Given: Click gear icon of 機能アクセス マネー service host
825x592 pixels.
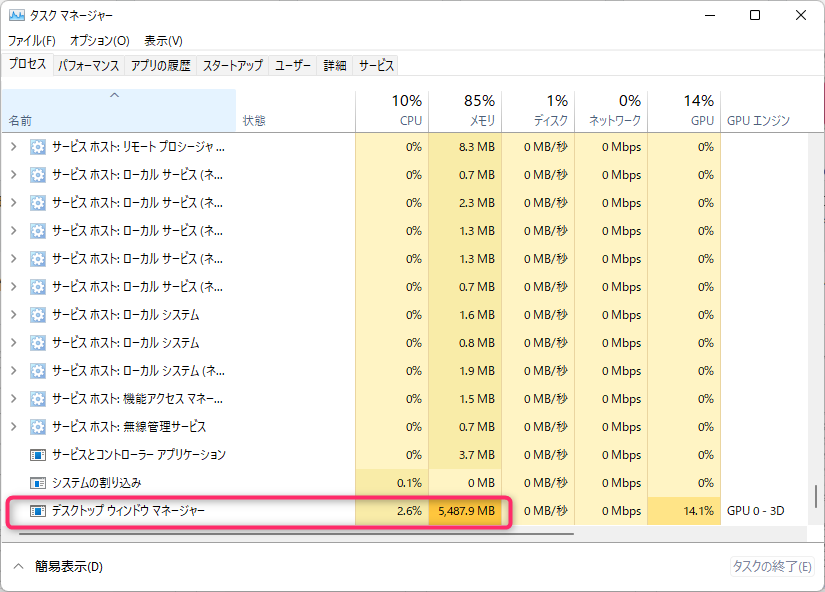Looking at the screenshot, I should coord(37,399).
